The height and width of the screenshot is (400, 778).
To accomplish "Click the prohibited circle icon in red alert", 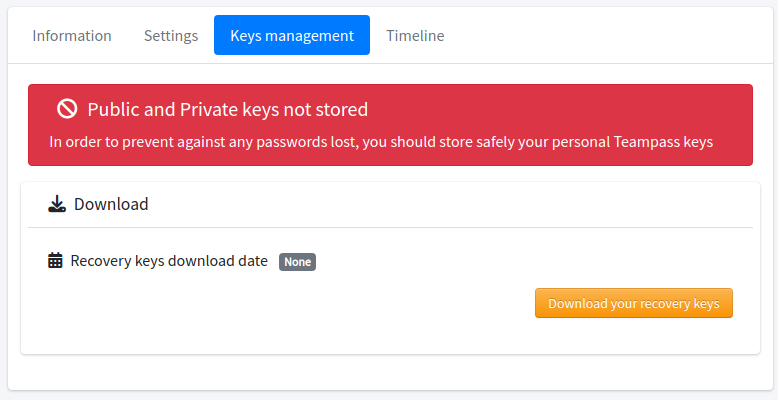I will [67, 108].
